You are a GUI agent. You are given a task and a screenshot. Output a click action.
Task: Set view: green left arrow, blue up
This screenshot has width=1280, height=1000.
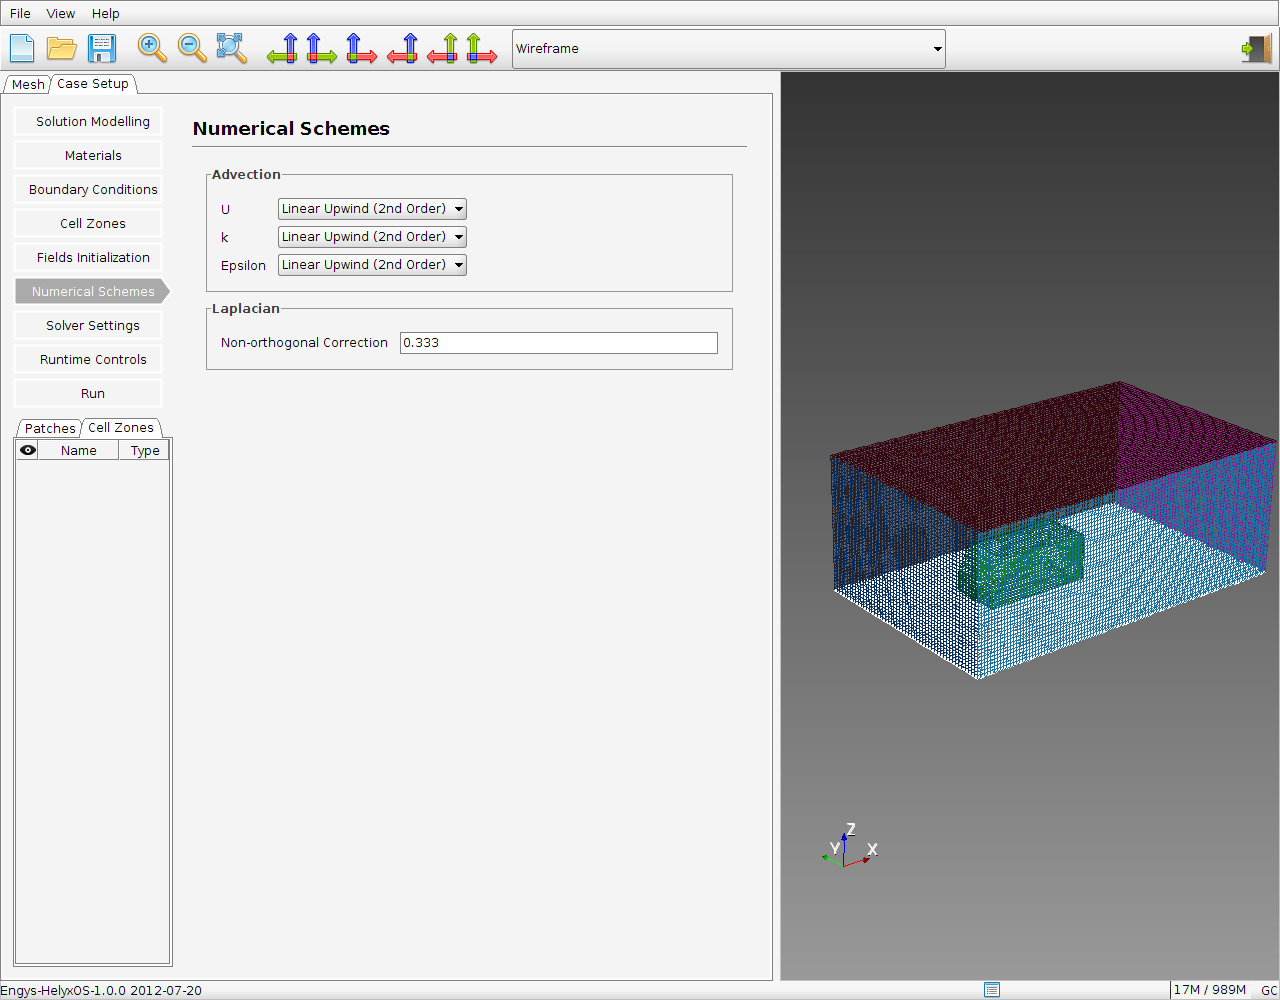pos(283,48)
